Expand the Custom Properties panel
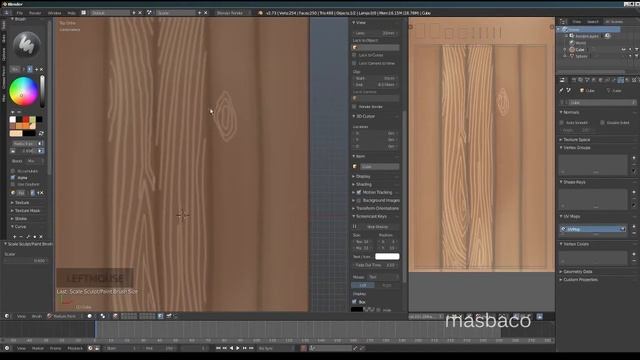640x360 pixels. coord(580,280)
